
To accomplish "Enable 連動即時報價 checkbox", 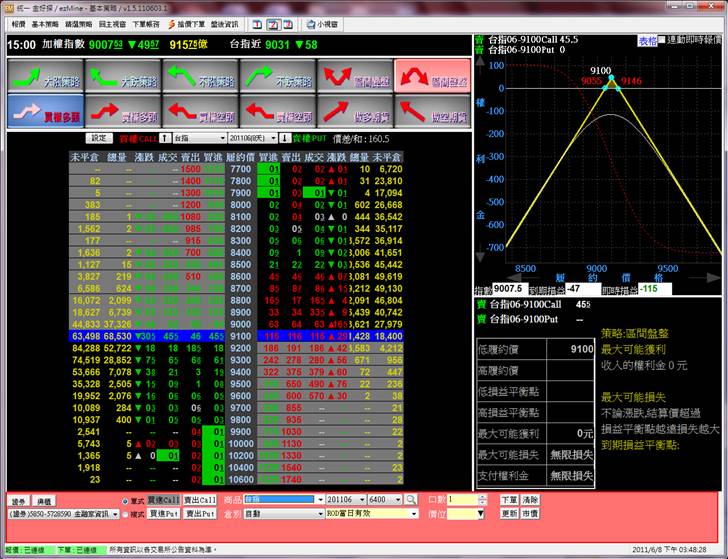I will click(663, 40).
